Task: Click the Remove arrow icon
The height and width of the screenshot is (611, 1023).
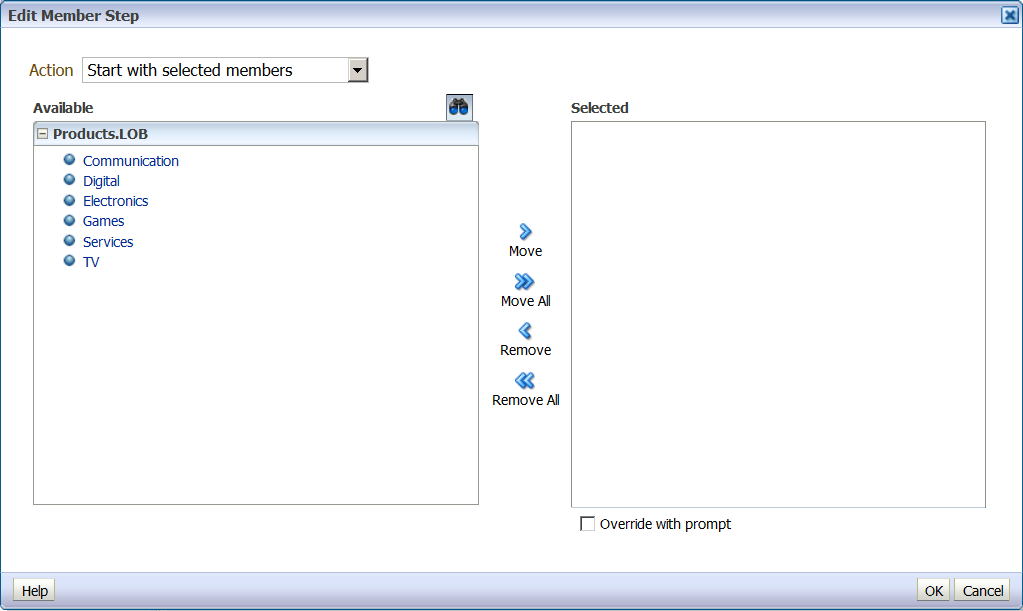Action: click(524, 331)
